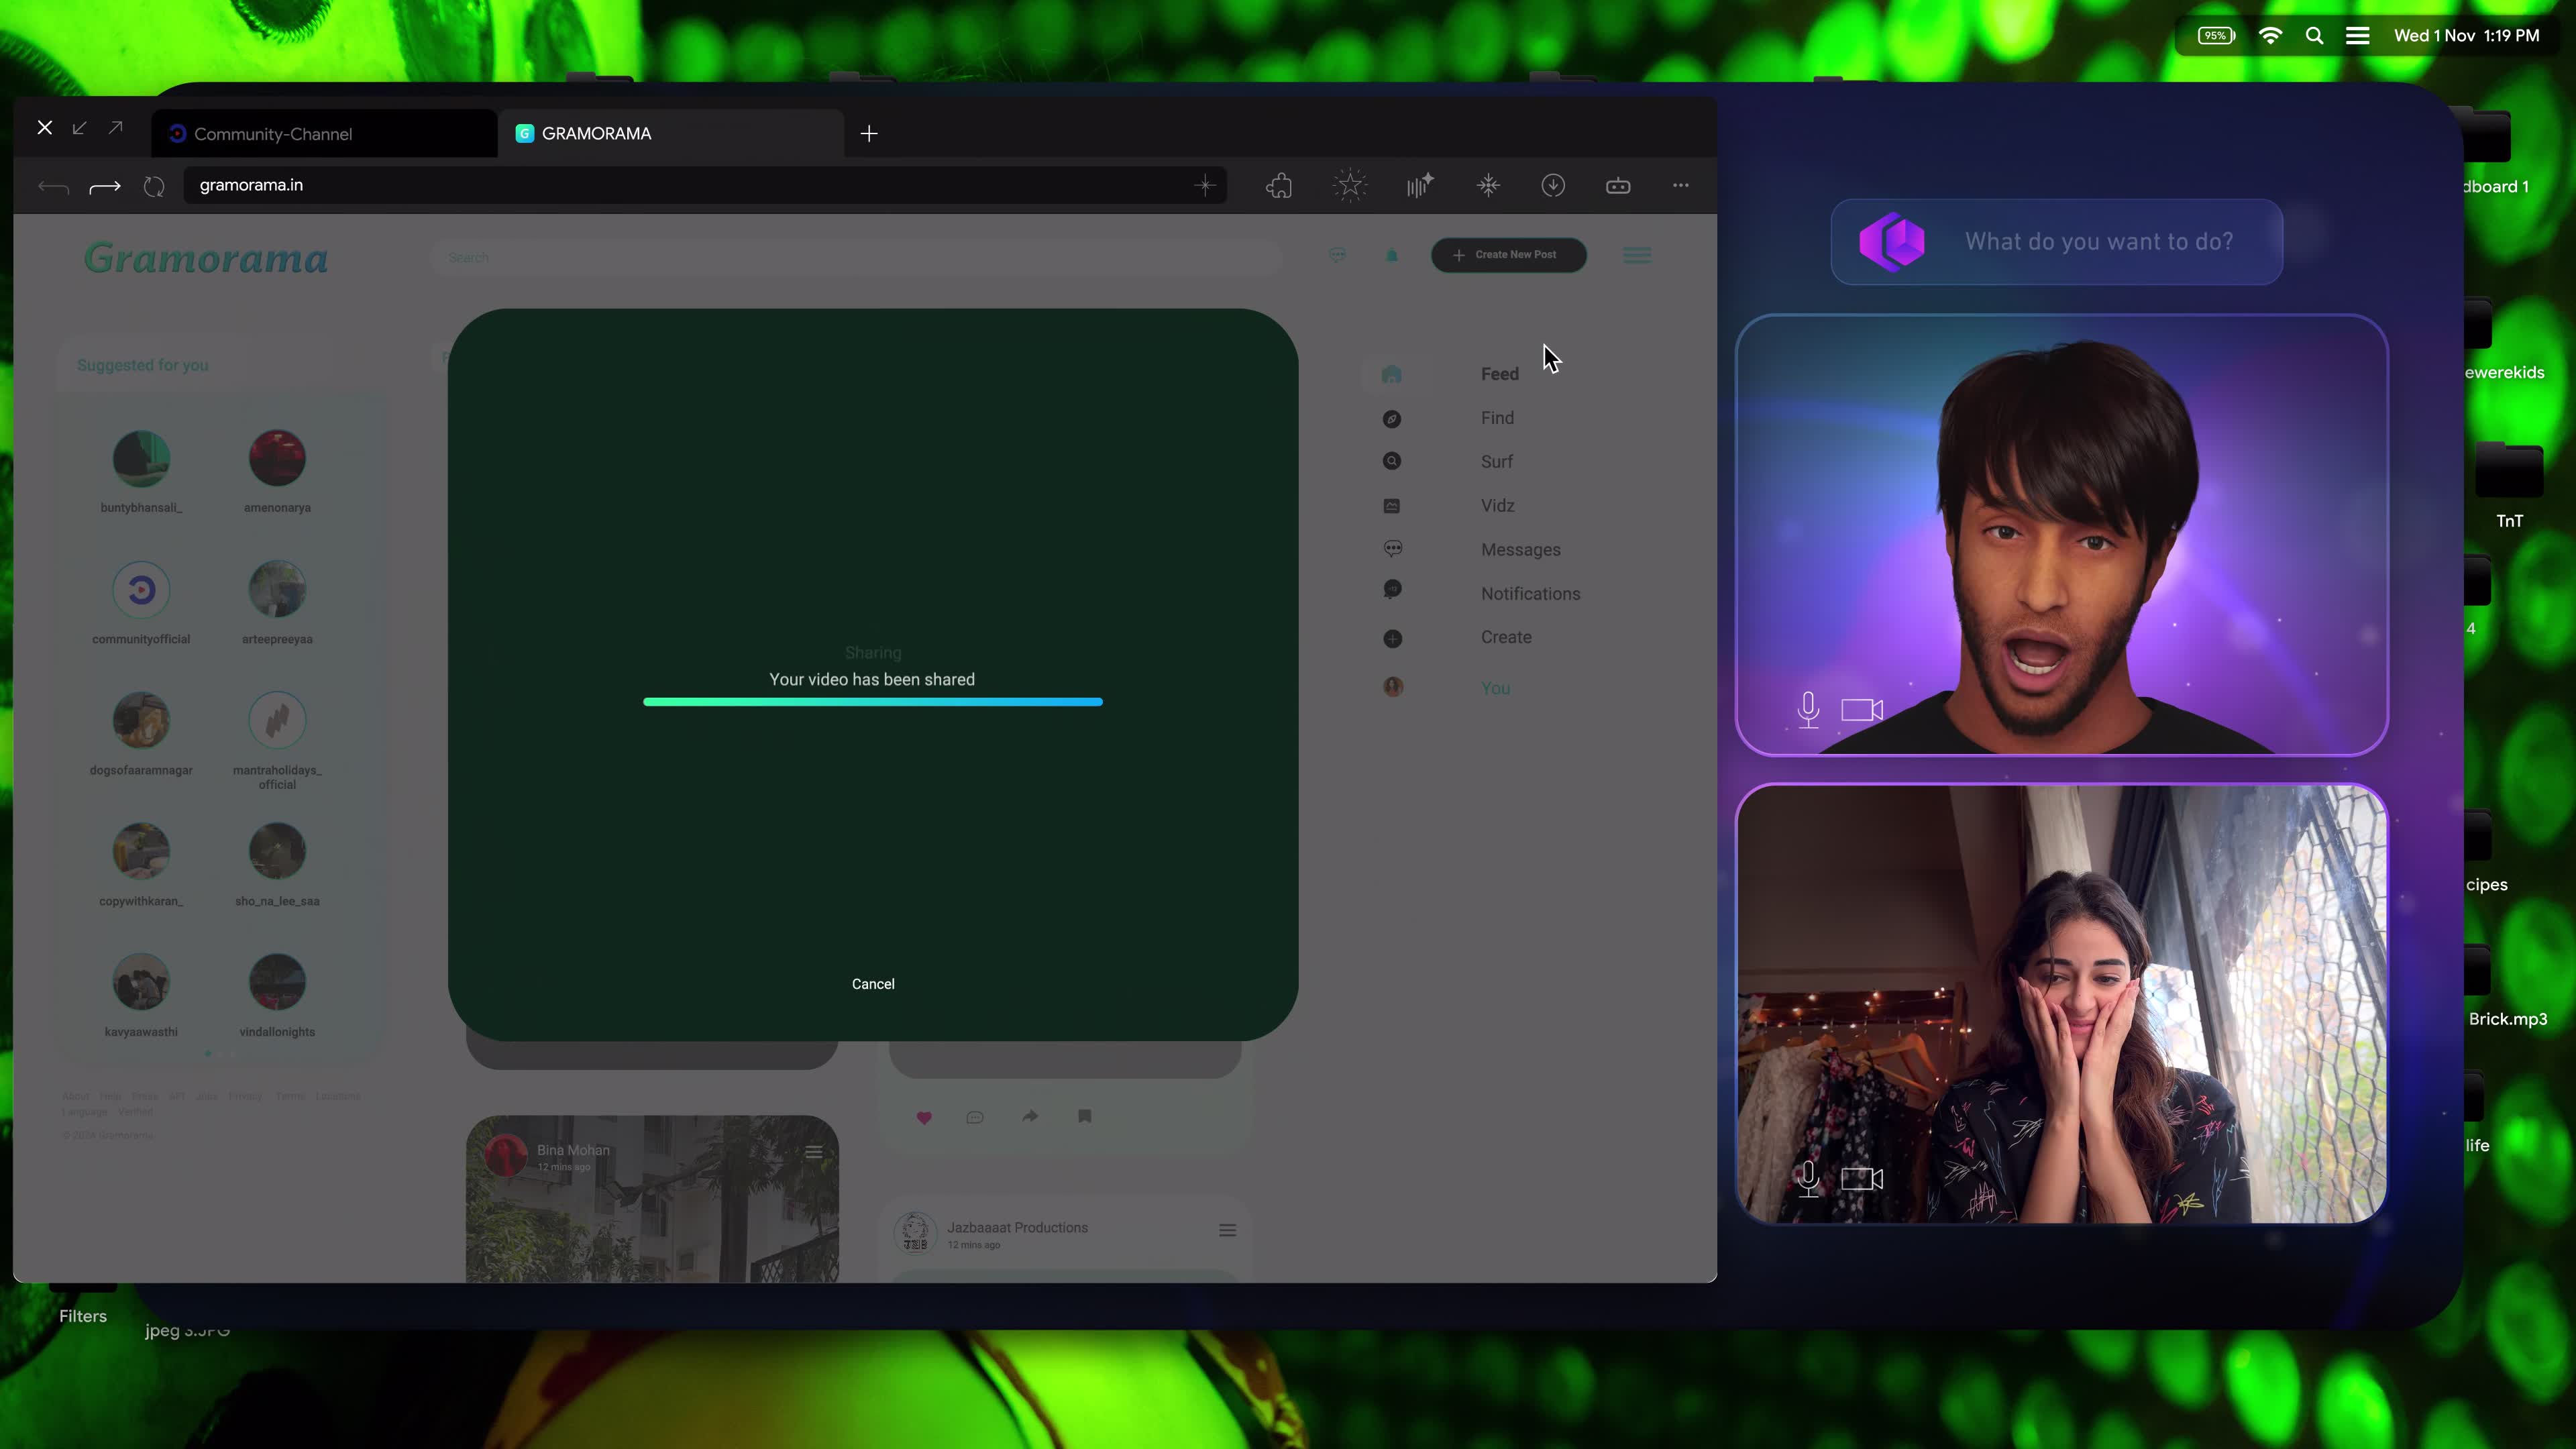Toggle the camera on the top video call tile
2576x1449 pixels.
(1862, 710)
